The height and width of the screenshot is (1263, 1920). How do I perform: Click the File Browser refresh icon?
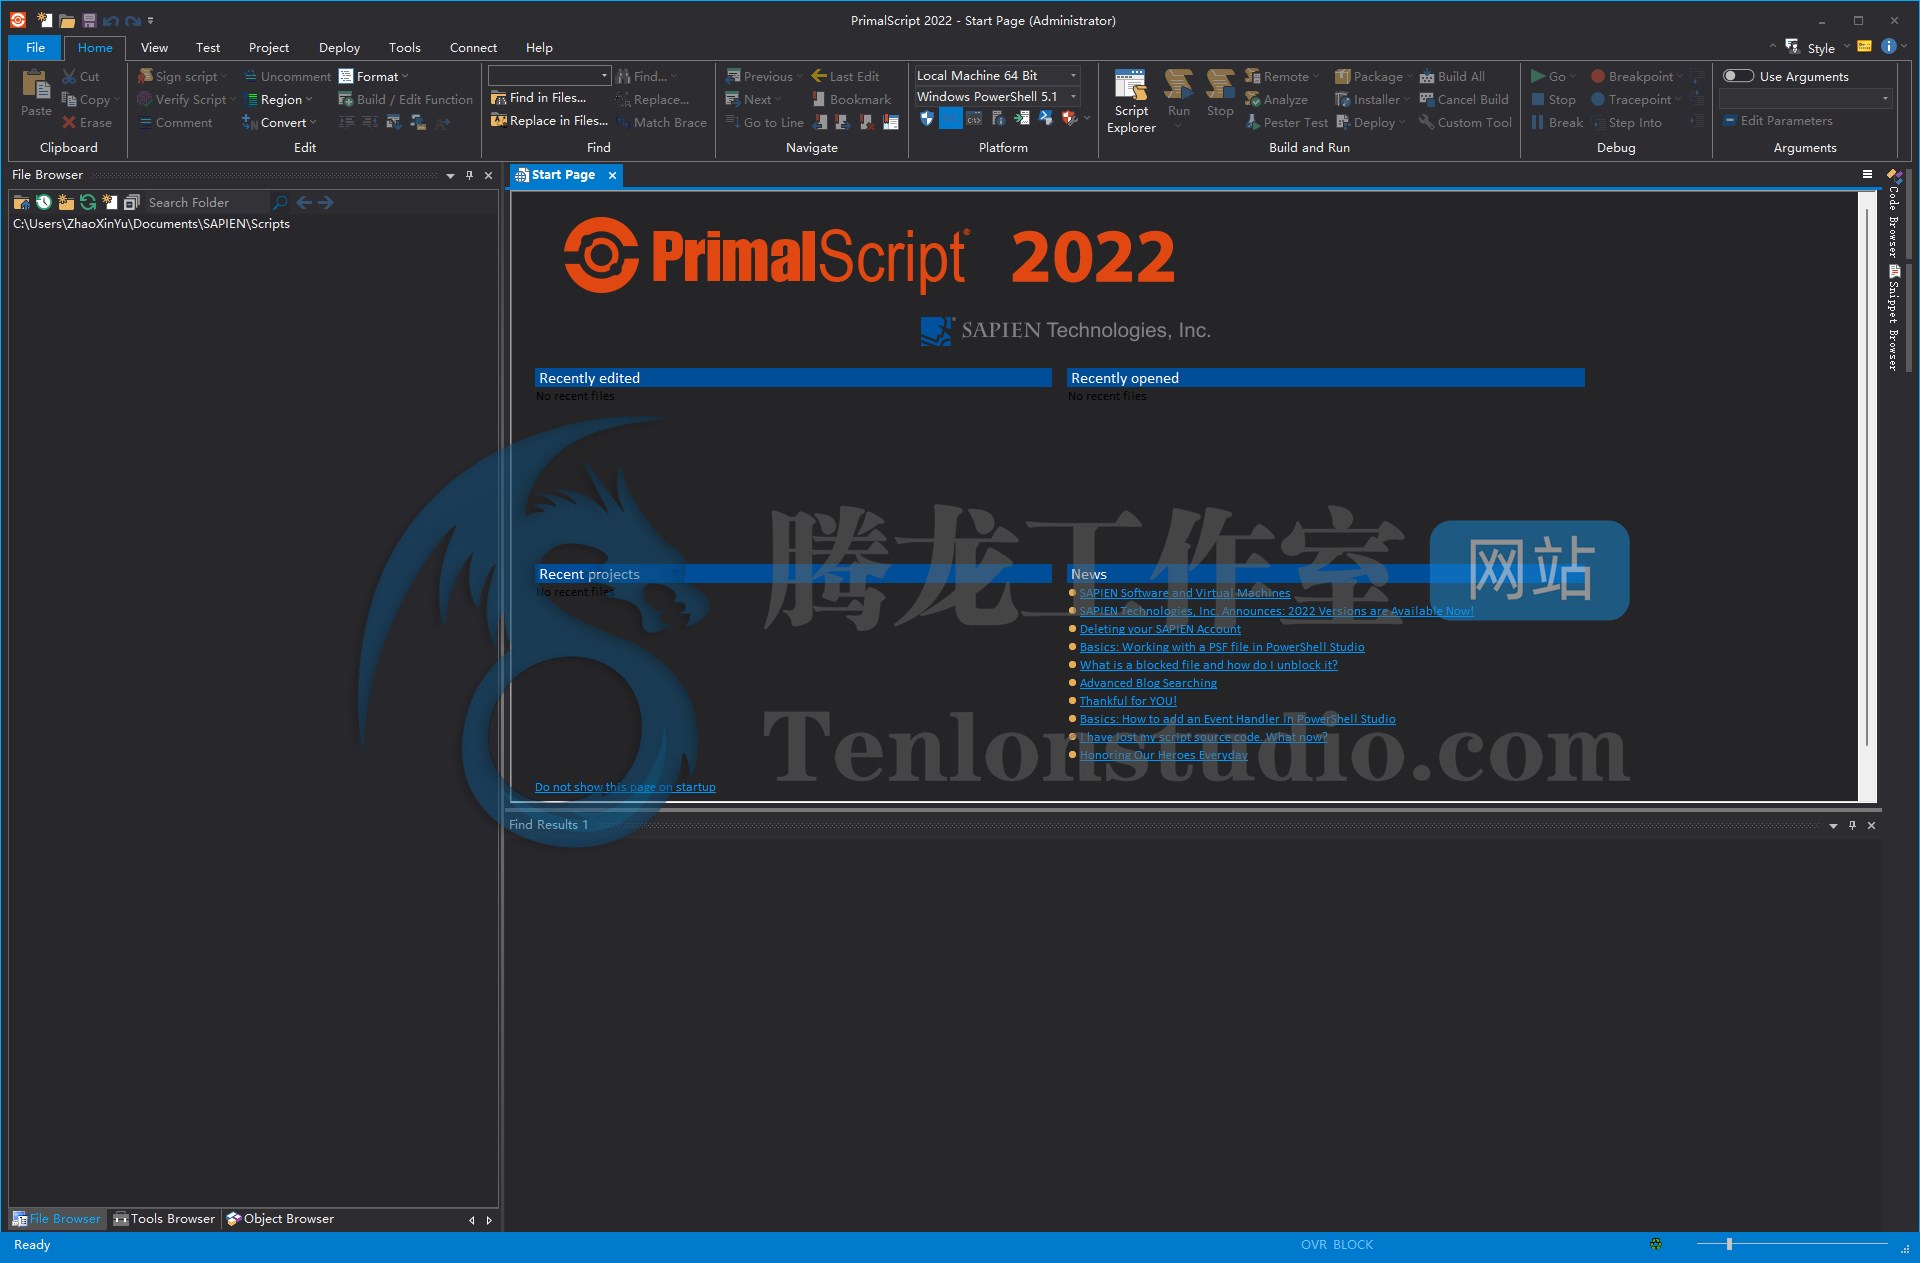(x=88, y=202)
